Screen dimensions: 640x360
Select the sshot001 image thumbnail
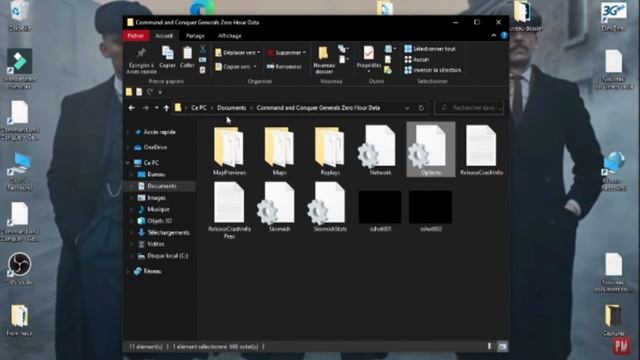point(380,210)
